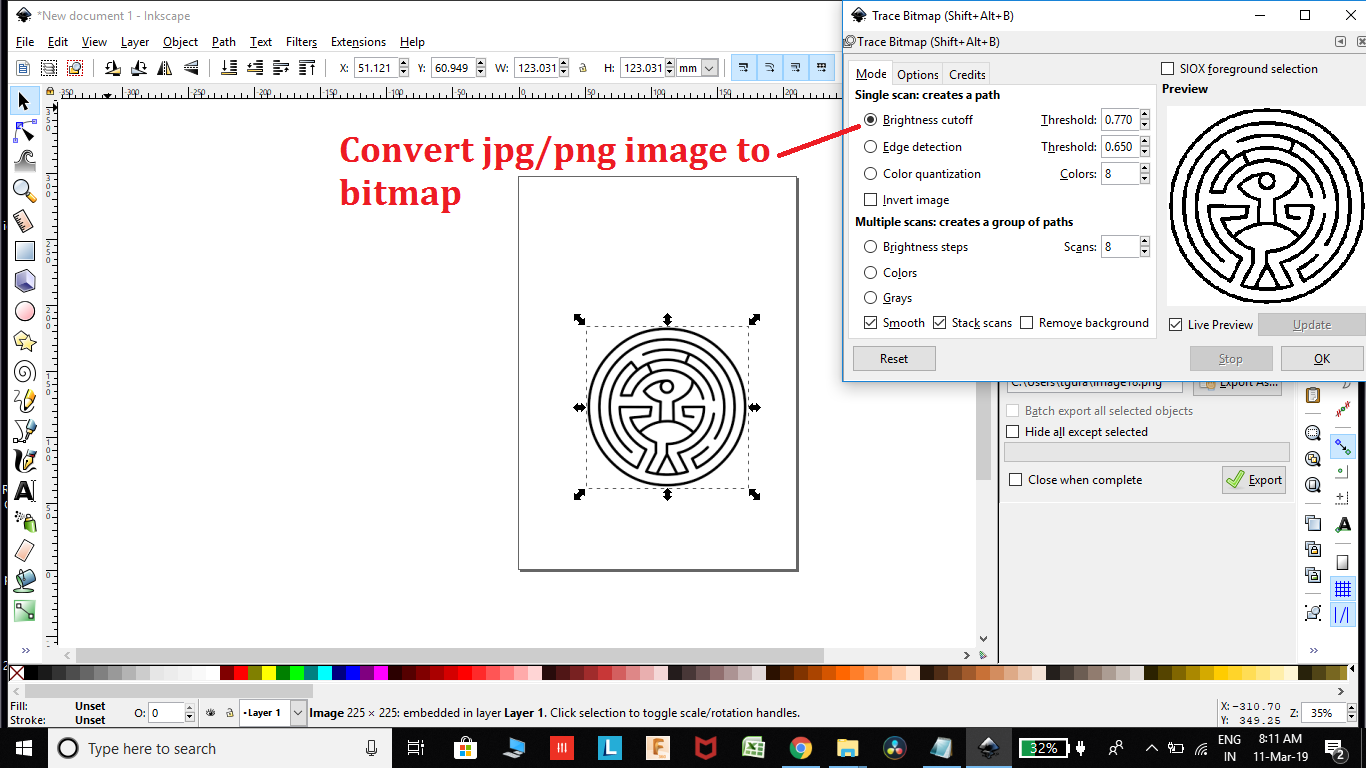Click the brightness Threshold input field
Screen dimensions: 1366x768
pos(1119,119)
